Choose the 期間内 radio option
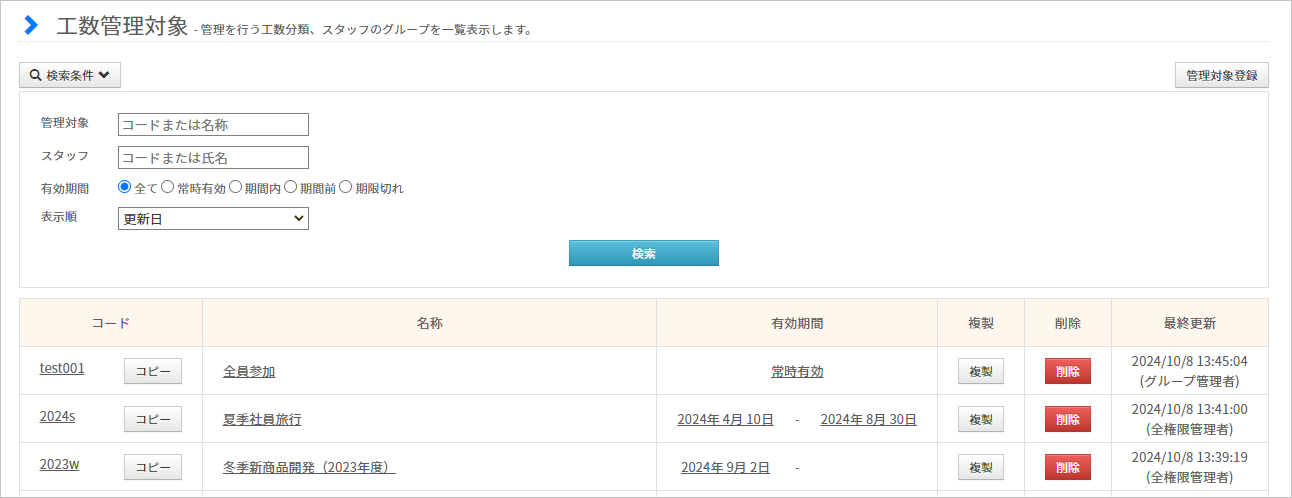This screenshot has width=1292, height=498. (x=236, y=187)
